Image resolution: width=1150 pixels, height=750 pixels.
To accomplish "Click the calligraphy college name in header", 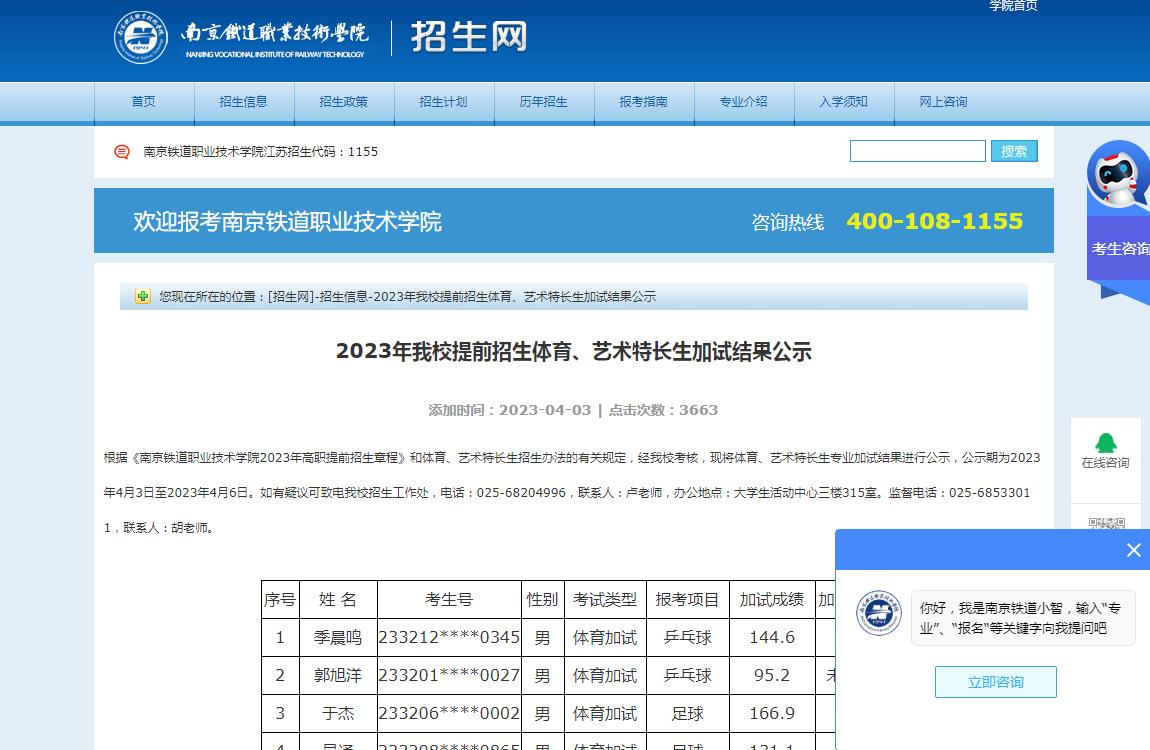I will [275, 33].
